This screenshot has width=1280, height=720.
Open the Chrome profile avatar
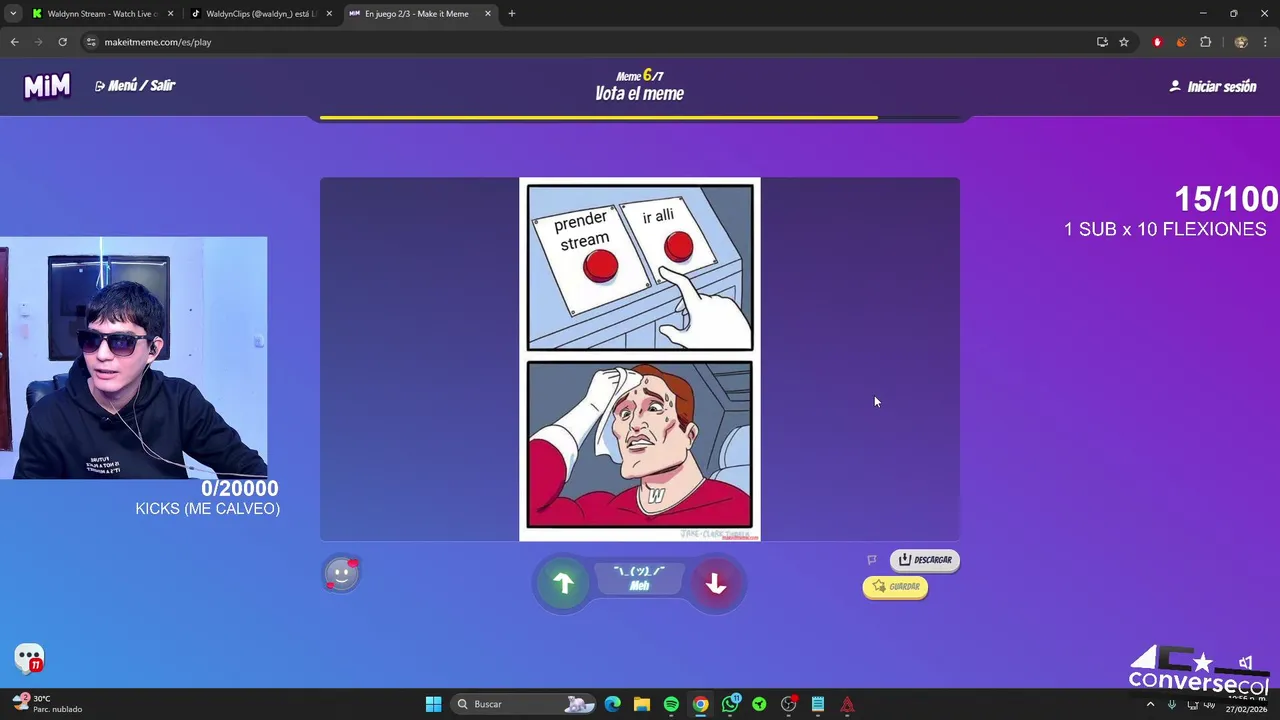[x=1241, y=42]
